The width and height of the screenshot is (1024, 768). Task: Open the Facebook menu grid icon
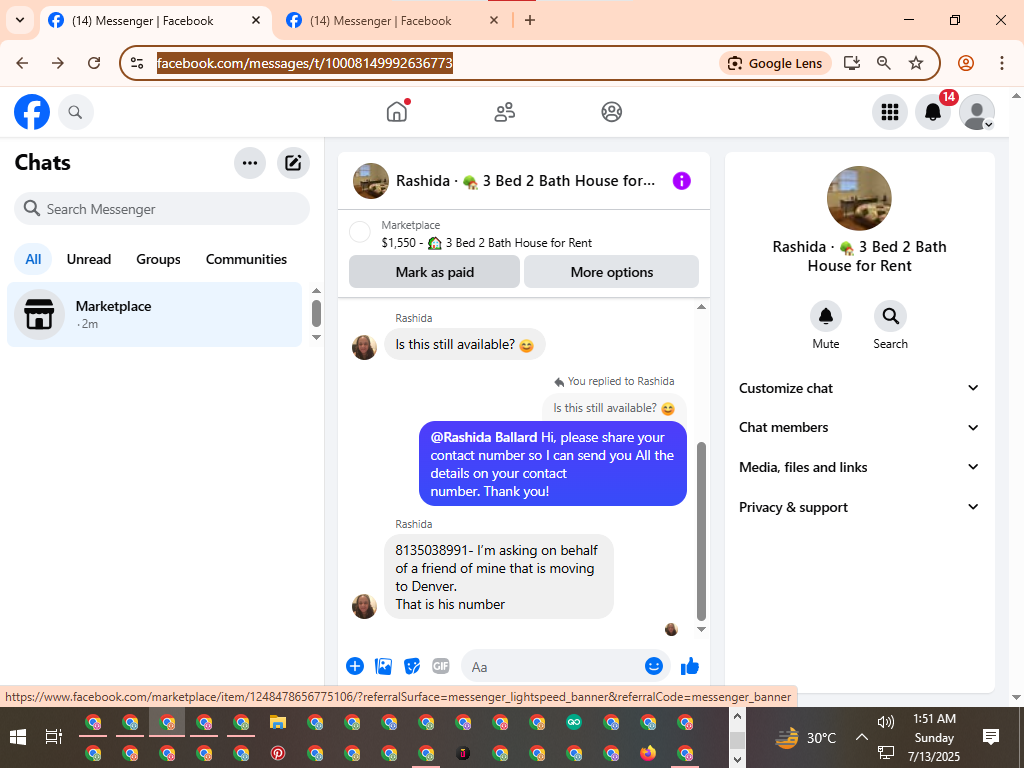[x=889, y=112]
